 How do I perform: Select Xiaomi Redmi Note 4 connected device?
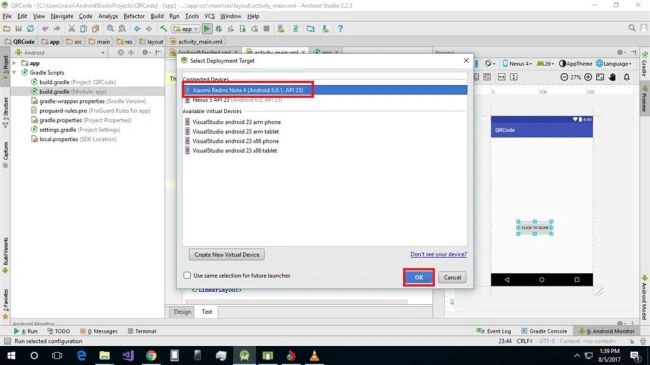(x=325, y=90)
